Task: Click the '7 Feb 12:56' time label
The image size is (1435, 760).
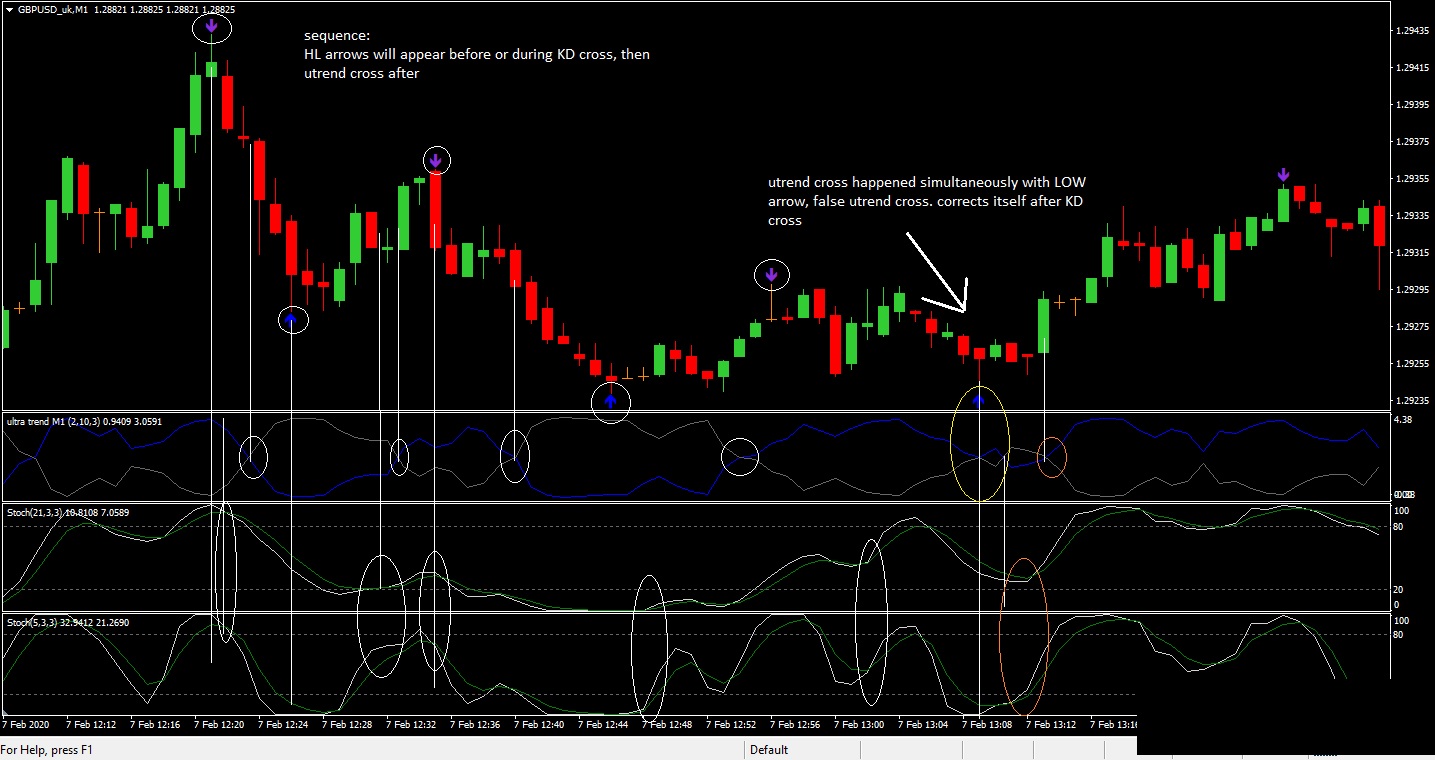Action: (795, 724)
